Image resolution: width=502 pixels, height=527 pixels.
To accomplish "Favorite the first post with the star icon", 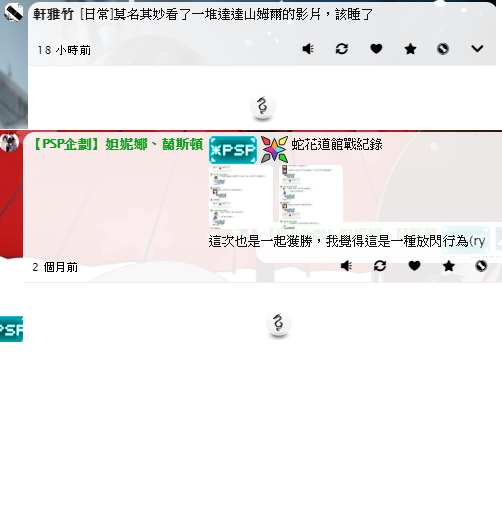I will click(x=410, y=49).
